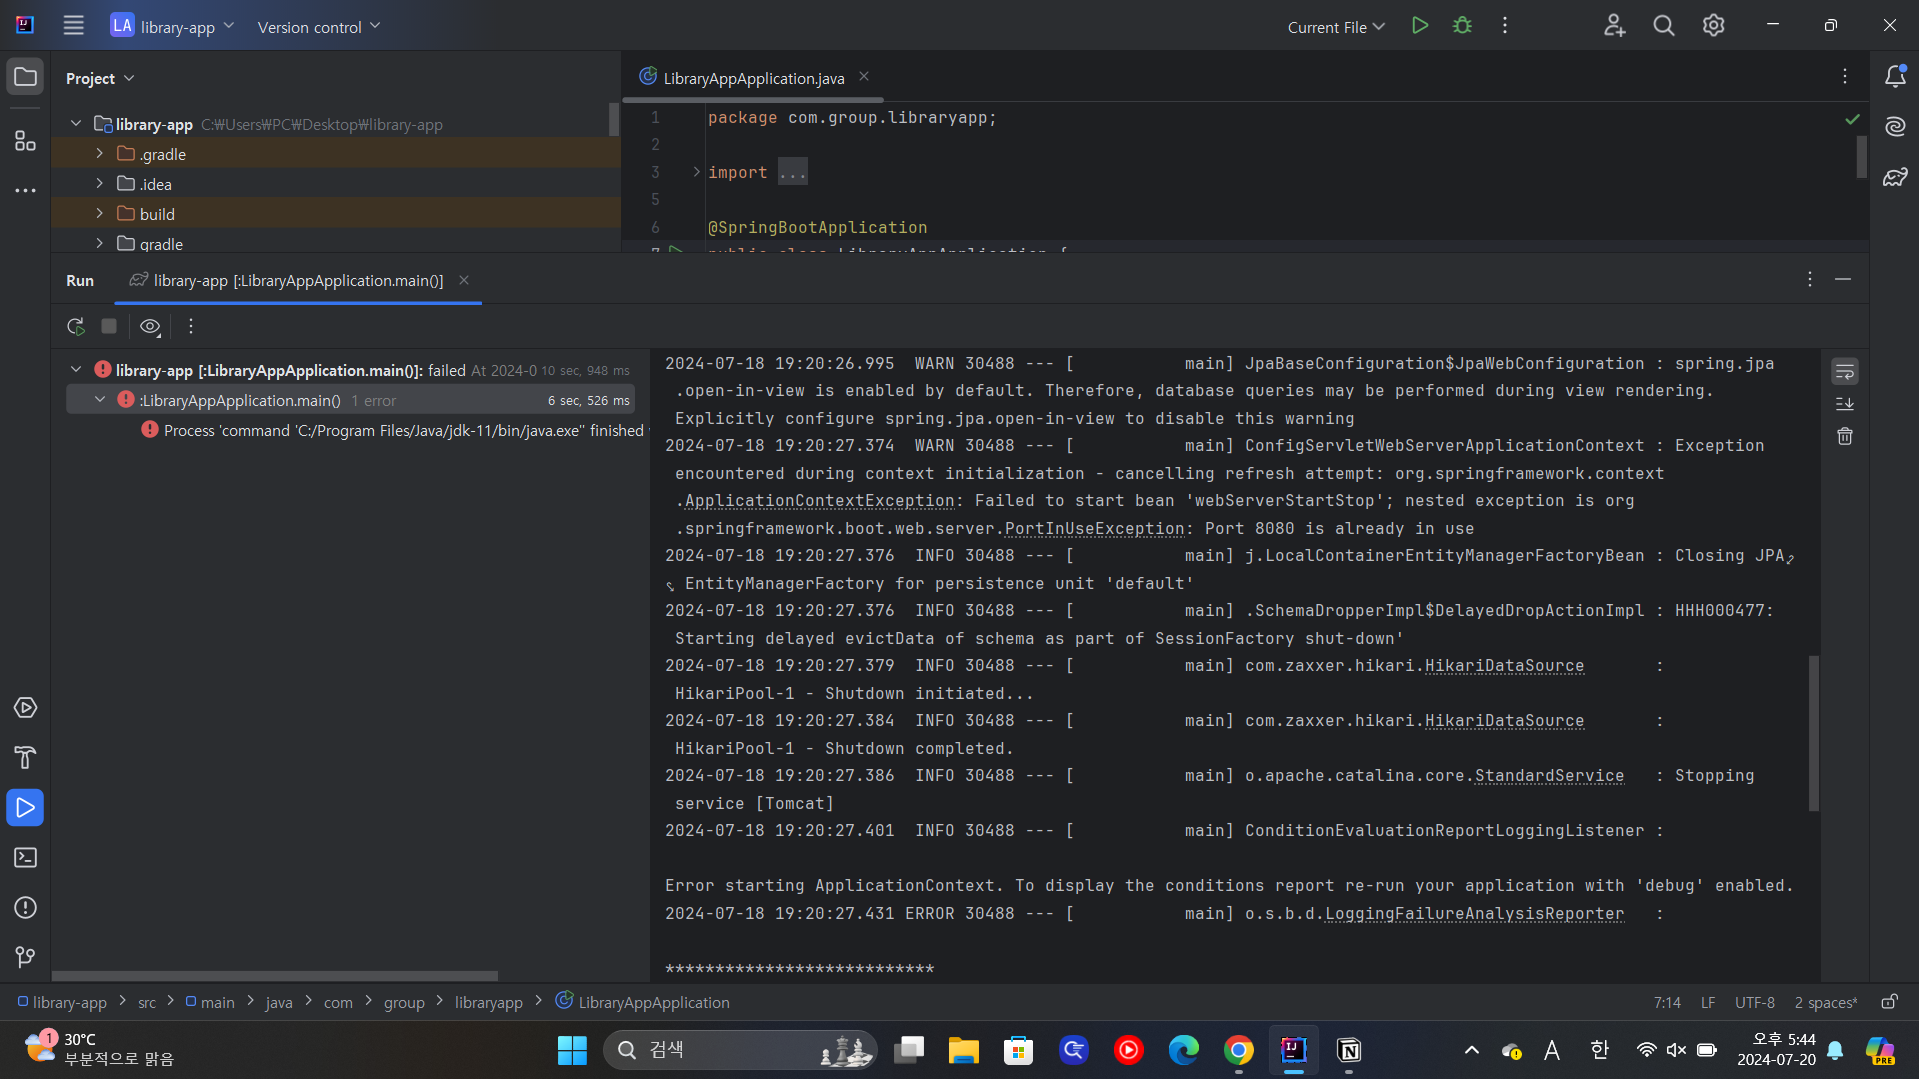Open Terminal tool window icon
This screenshot has width=1919, height=1079.
pos(25,858)
